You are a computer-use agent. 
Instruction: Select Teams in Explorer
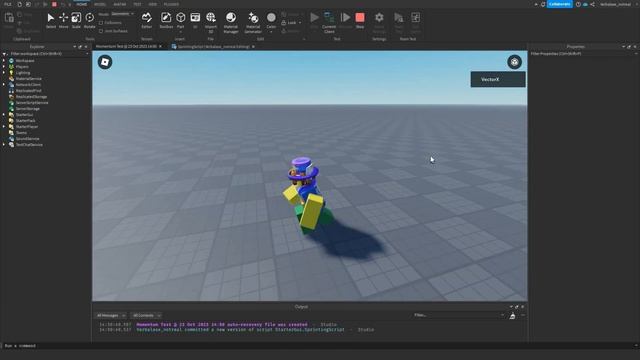coord(21,133)
